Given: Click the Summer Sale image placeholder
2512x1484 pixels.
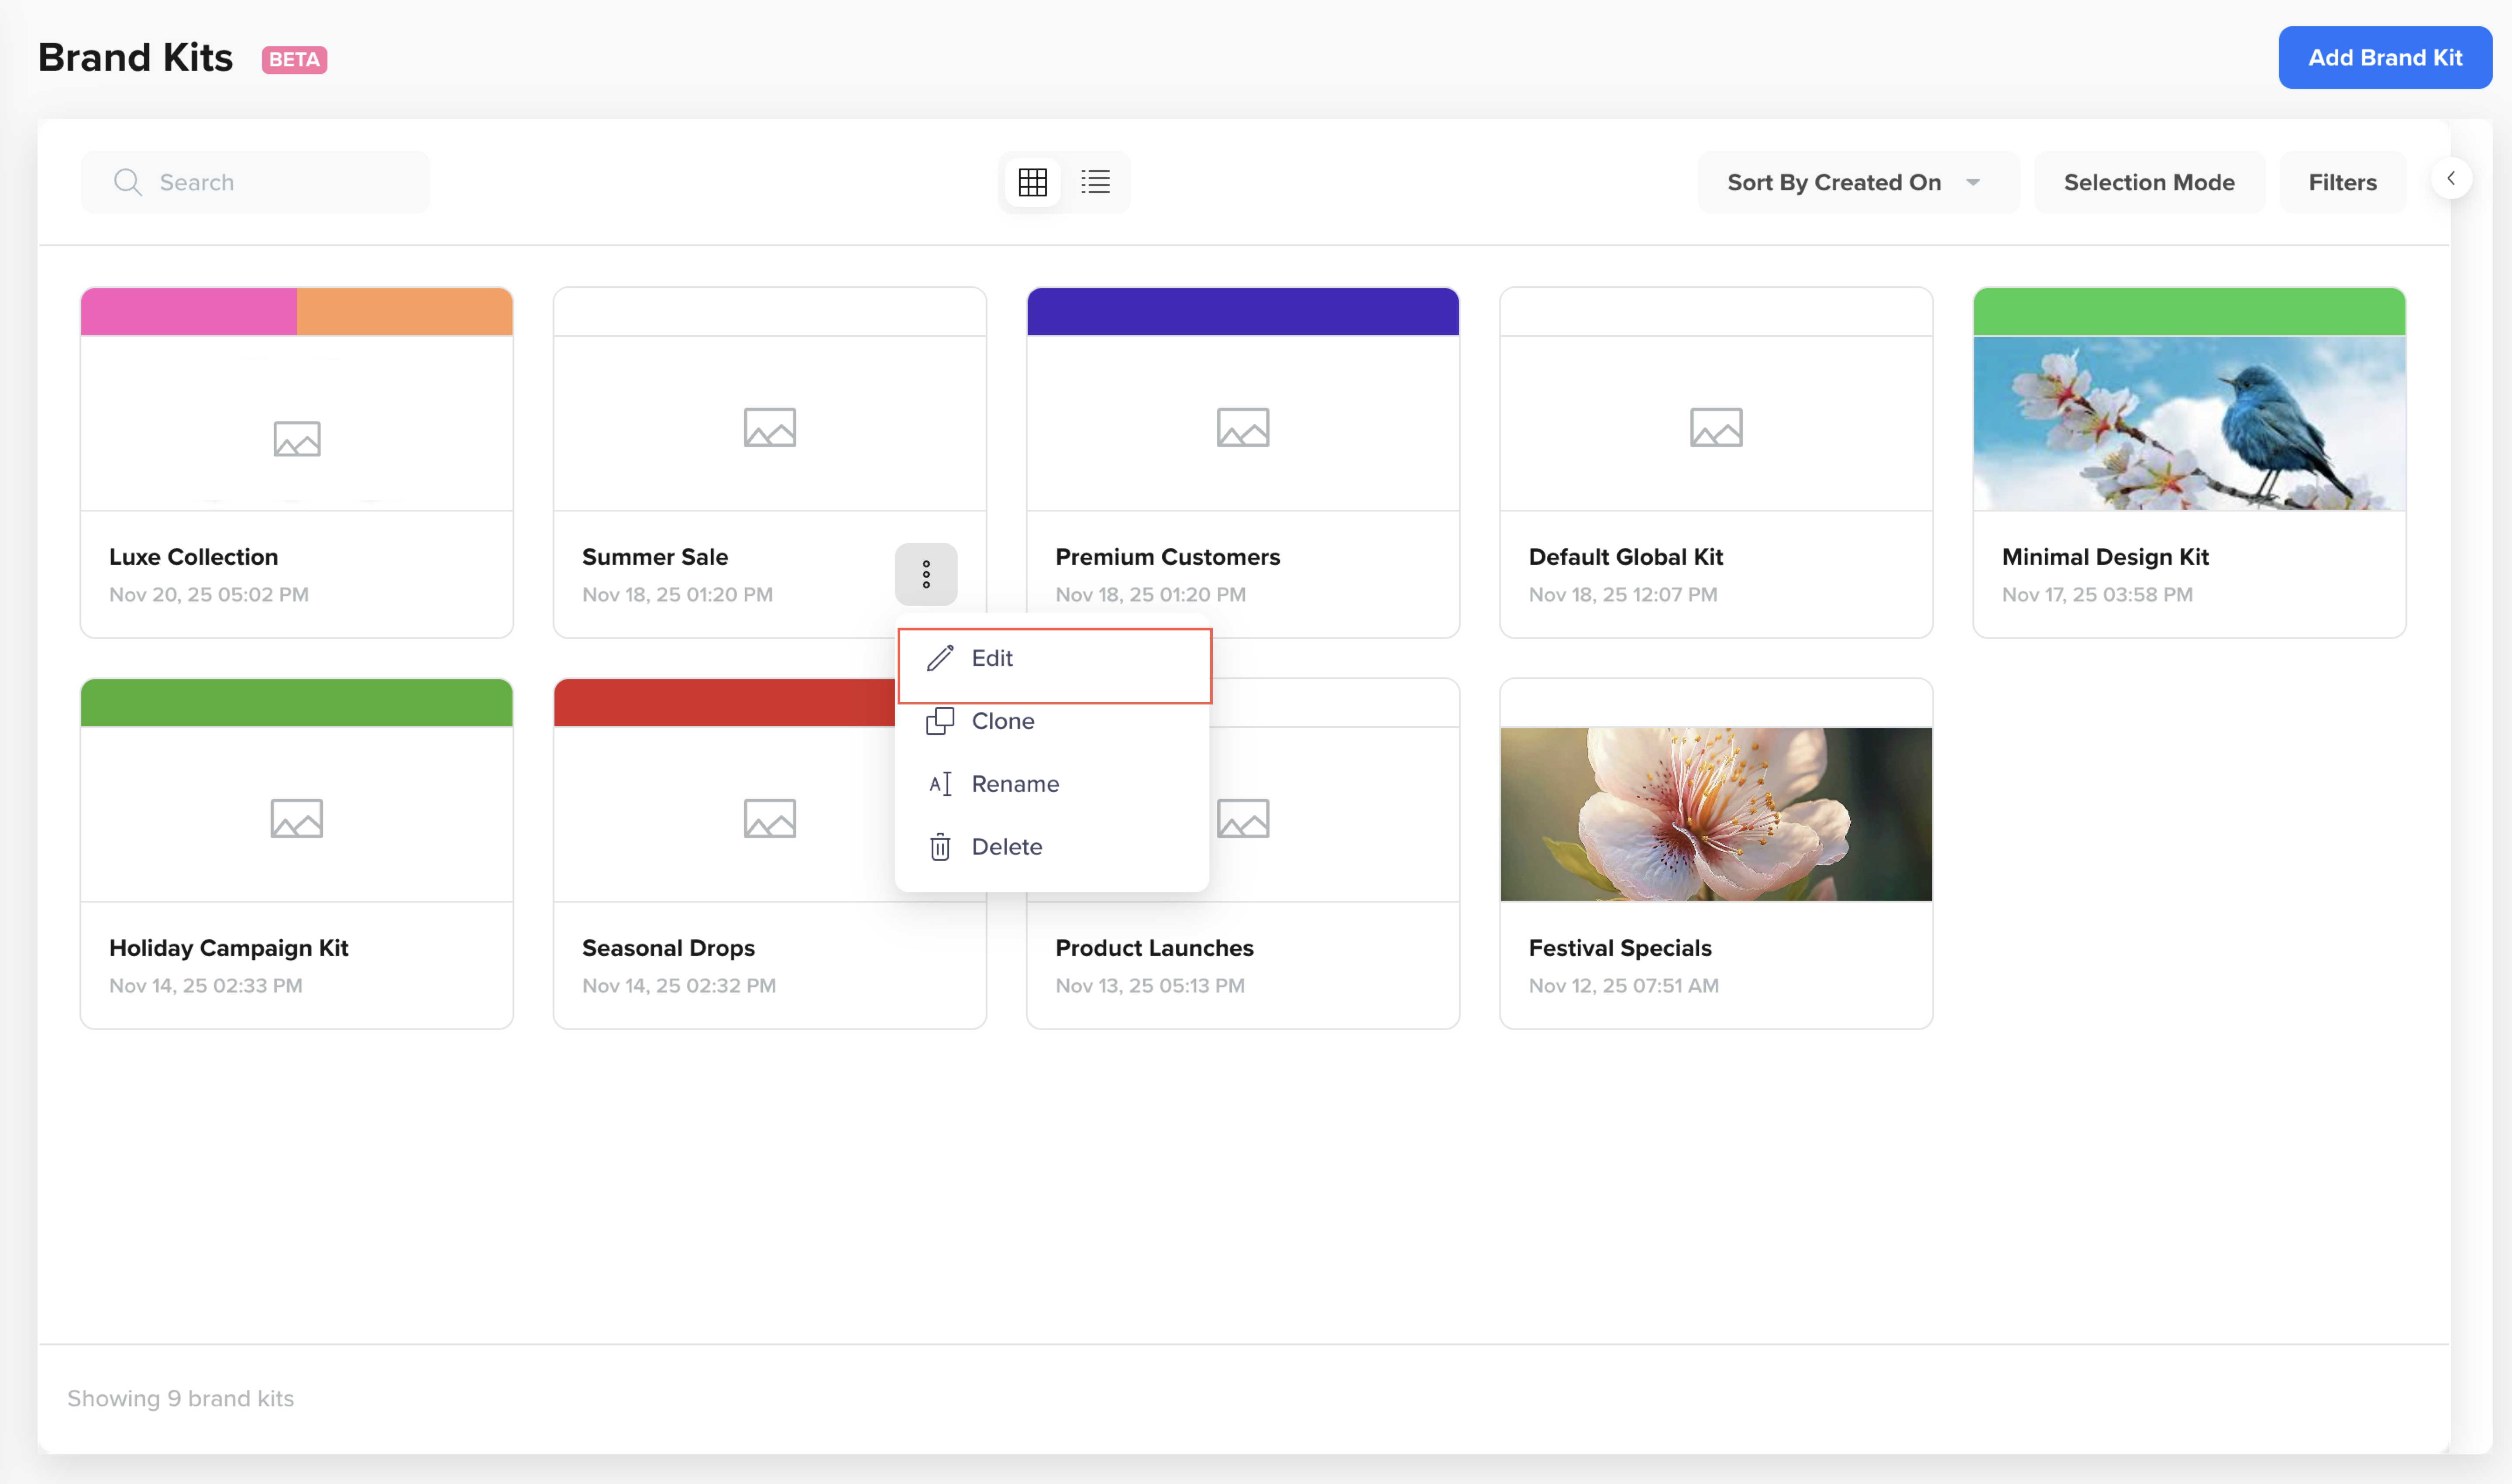Looking at the screenshot, I should 770,427.
